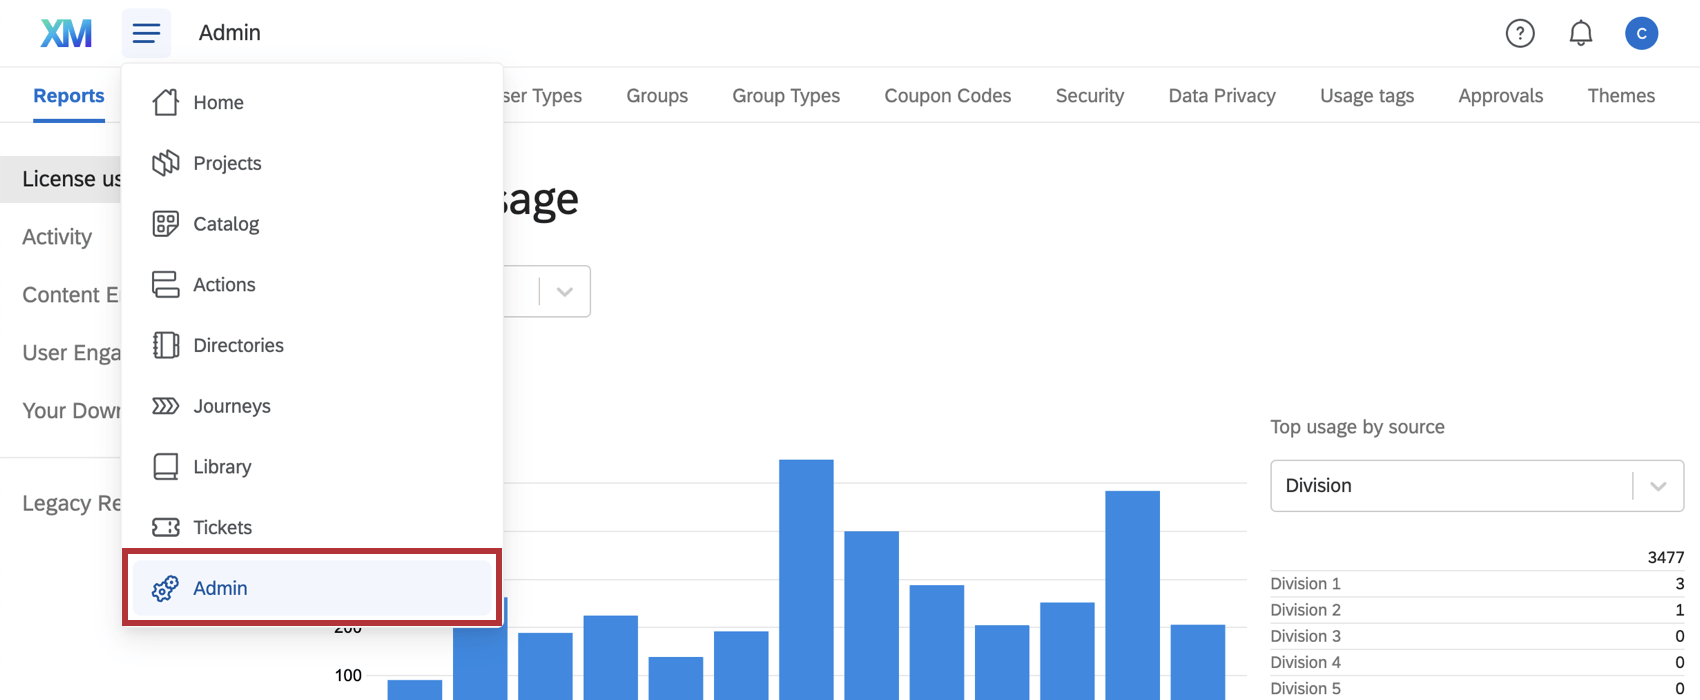Click the tallest blue bar in chart
1700x700 pixels.
806,579
